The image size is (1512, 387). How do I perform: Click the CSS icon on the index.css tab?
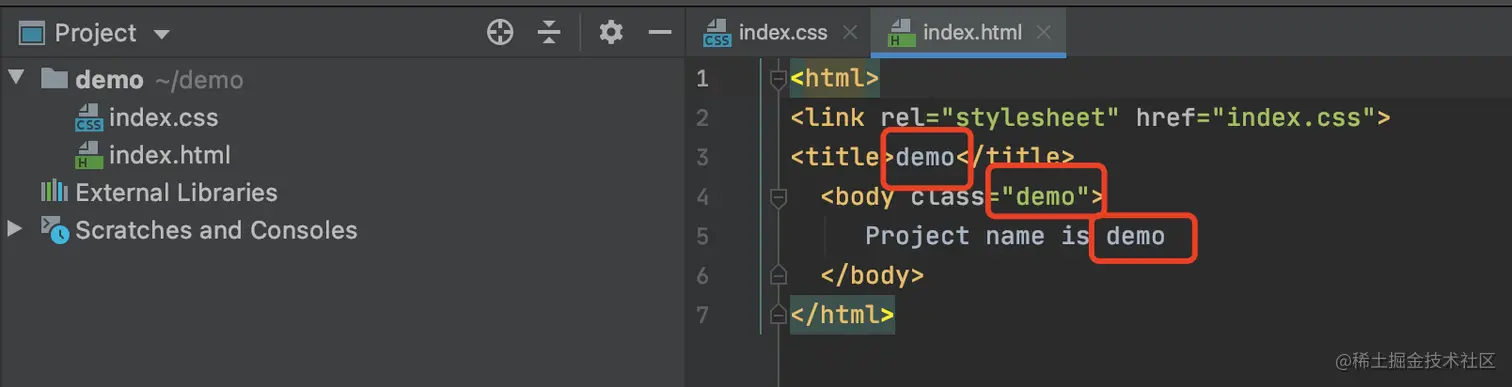pyautogui.click(x=717, y=33)
